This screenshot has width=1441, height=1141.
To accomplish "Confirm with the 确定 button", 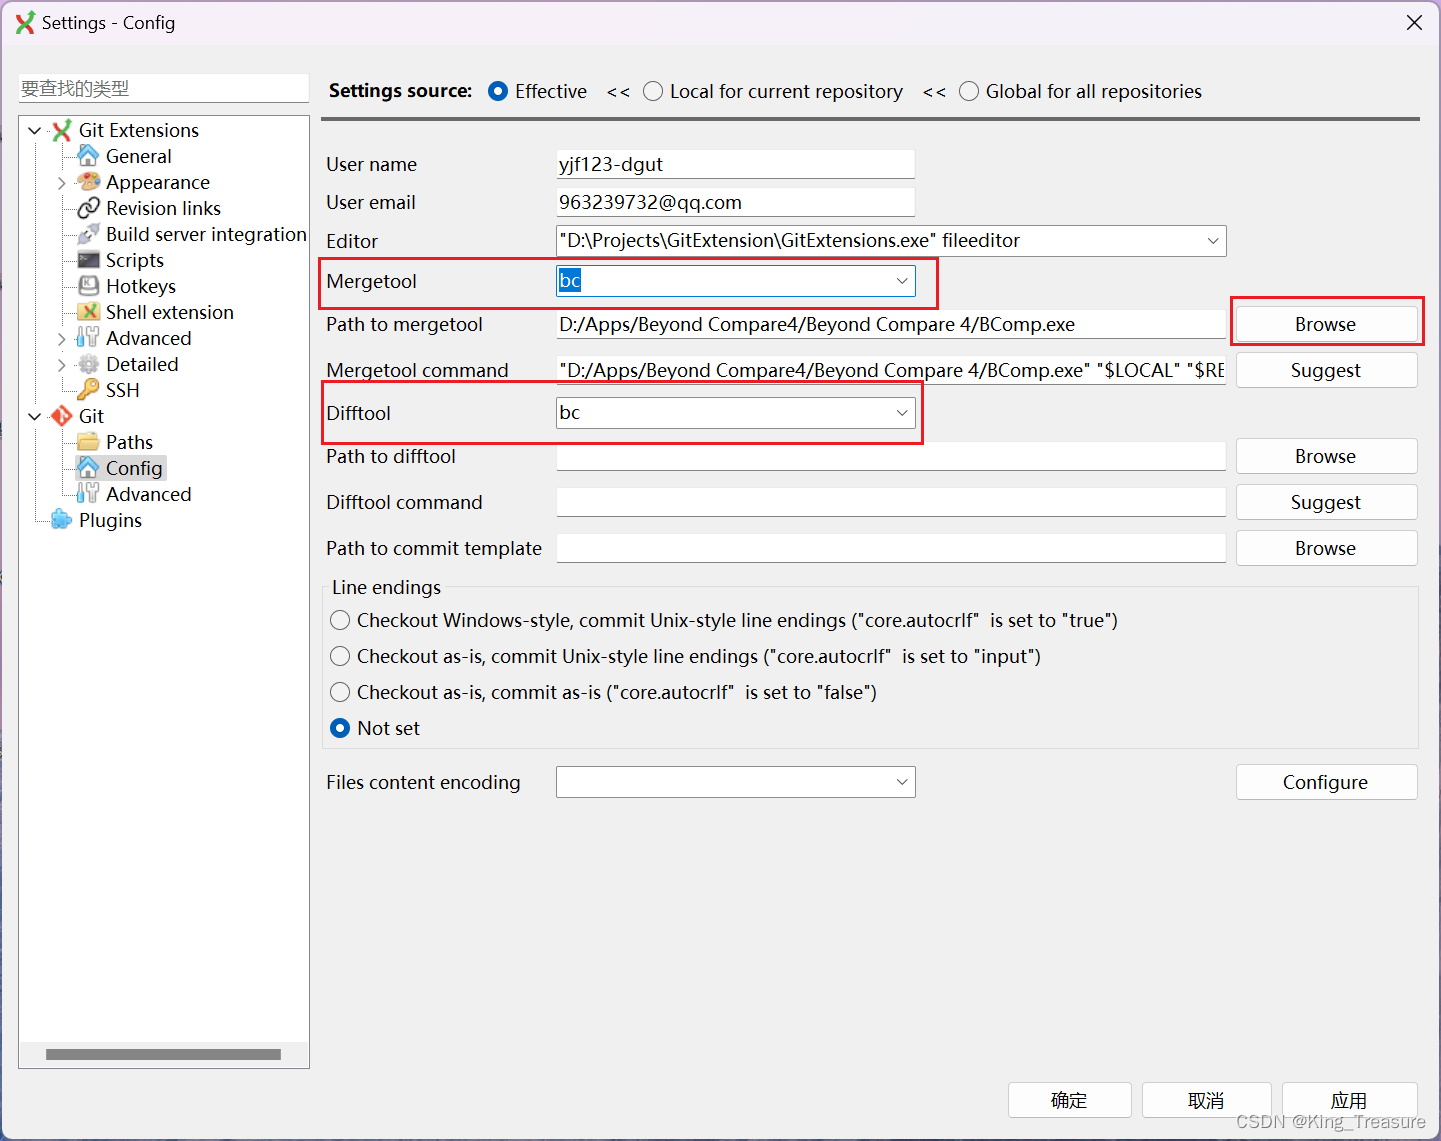I will pyautogui.click(x=1069, y=1100).
